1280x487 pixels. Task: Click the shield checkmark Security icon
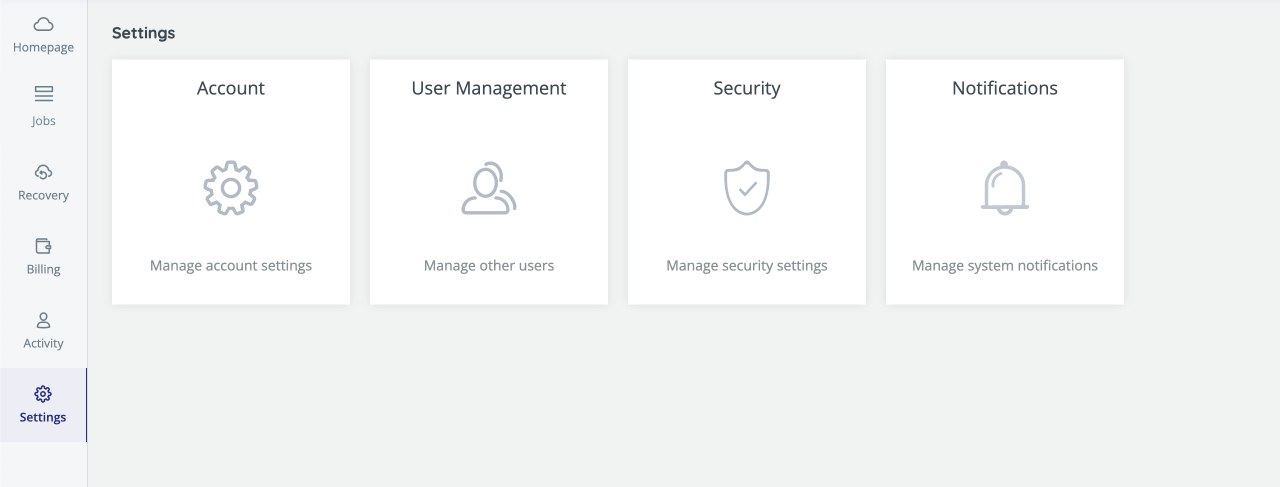pos(747,188)
